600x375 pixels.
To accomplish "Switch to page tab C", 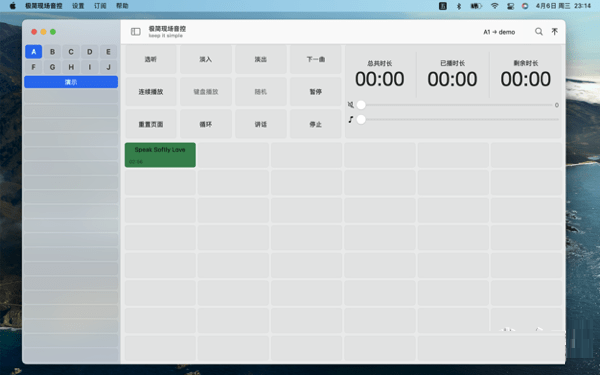I will pyautogui.click(x=71, y=52).
